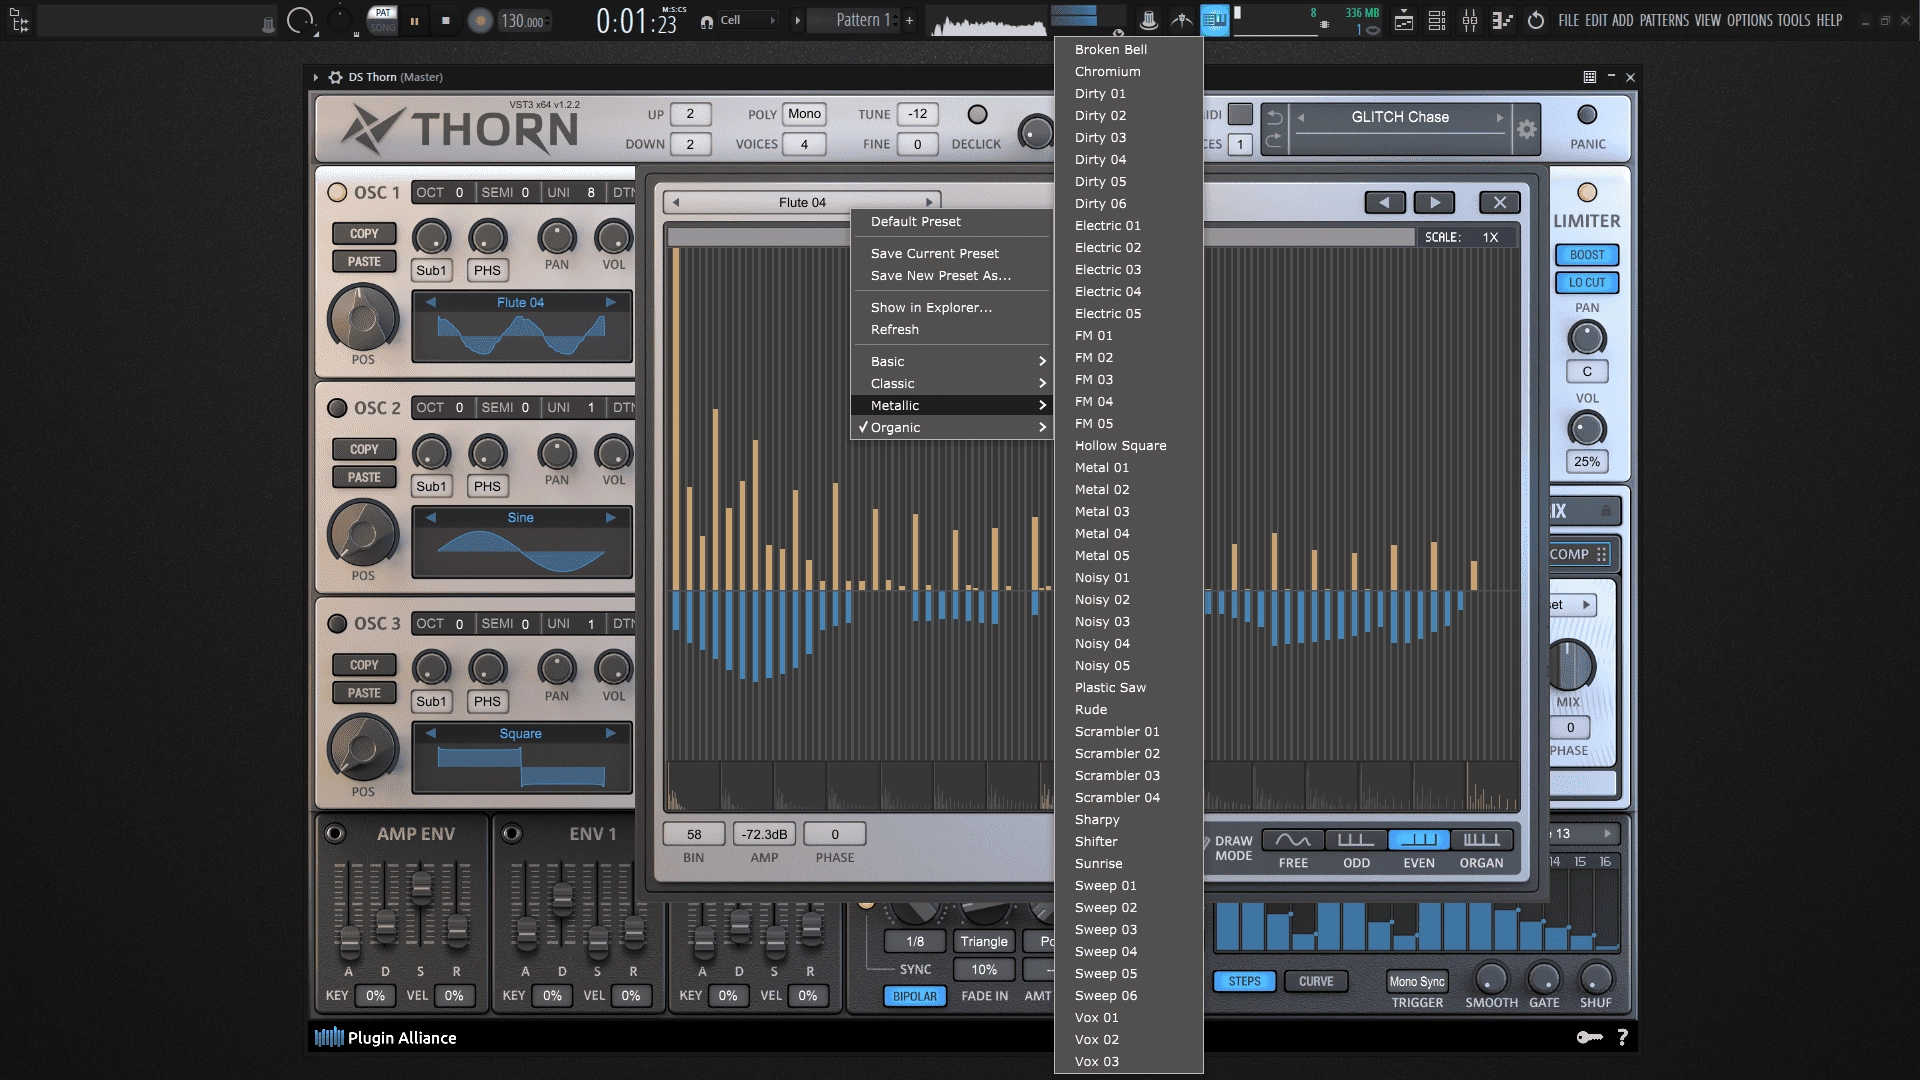Screen dimensions: 1920x1080
Task: Click the CURVE button
Action: (1316, 982)
